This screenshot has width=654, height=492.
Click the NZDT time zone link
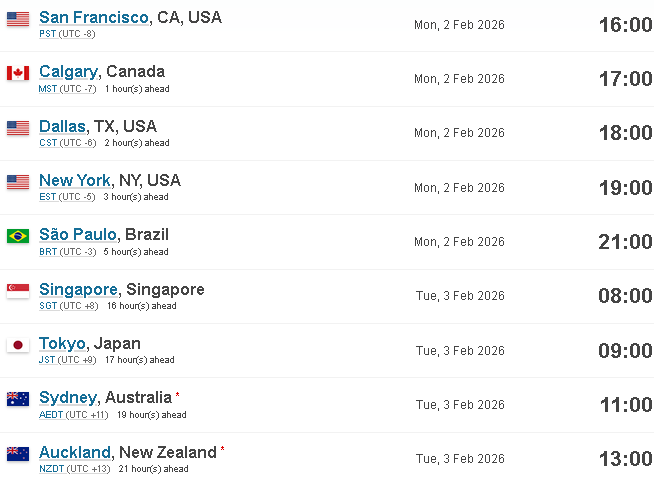click(52, 469)
